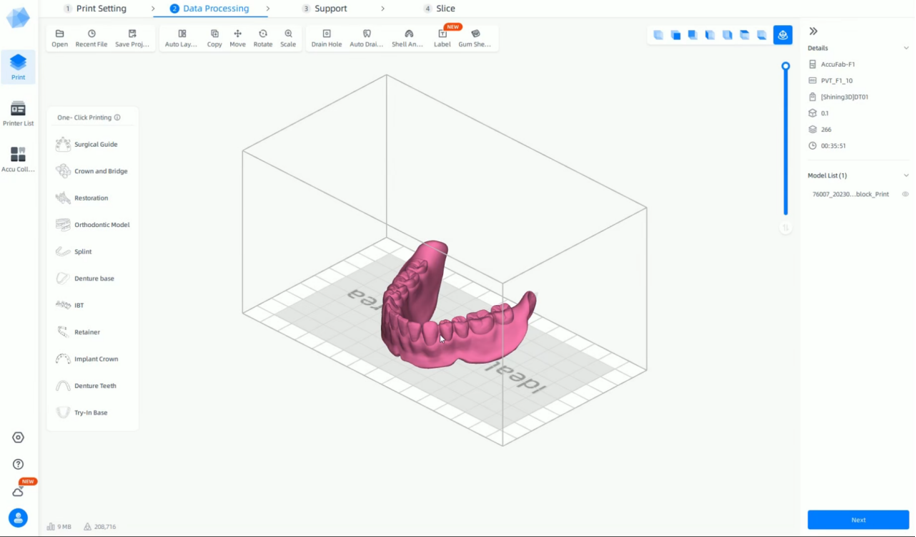Viewport: 916px width, 537px height.
Task: Click the Next button
Action: [x=858, y=520]
